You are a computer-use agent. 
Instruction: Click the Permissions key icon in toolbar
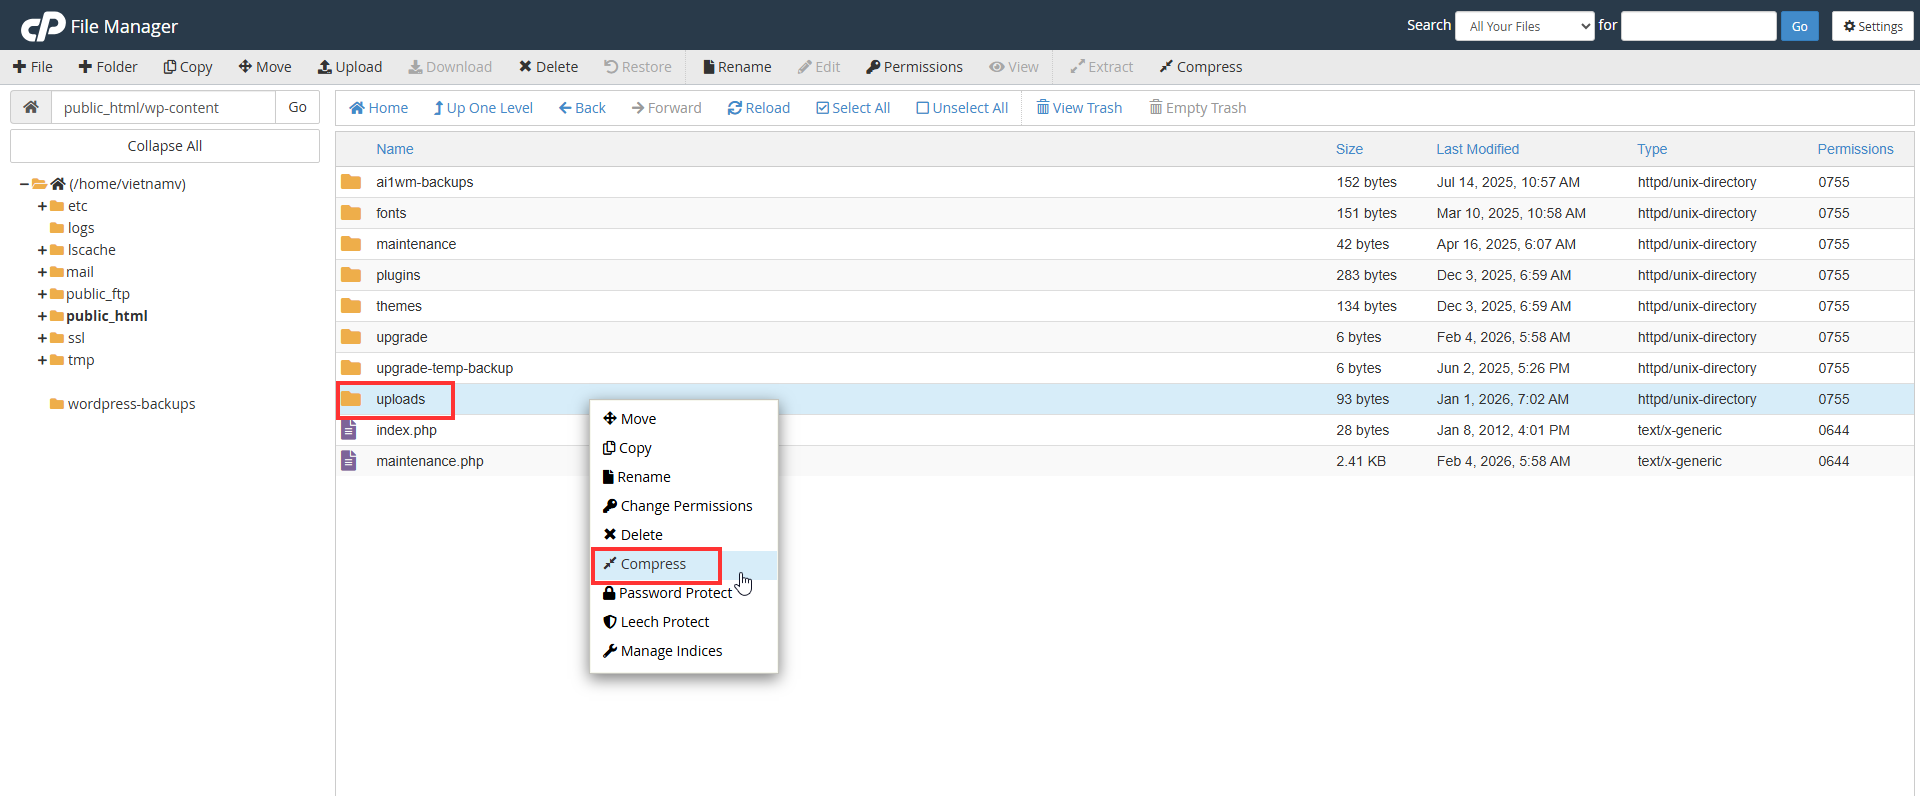[873, 67]
